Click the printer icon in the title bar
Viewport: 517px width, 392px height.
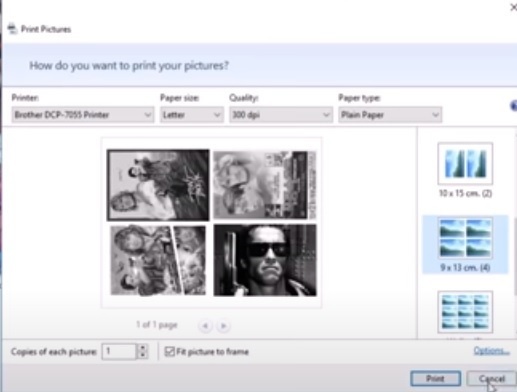pyautogui.click(x=12, y=29)
